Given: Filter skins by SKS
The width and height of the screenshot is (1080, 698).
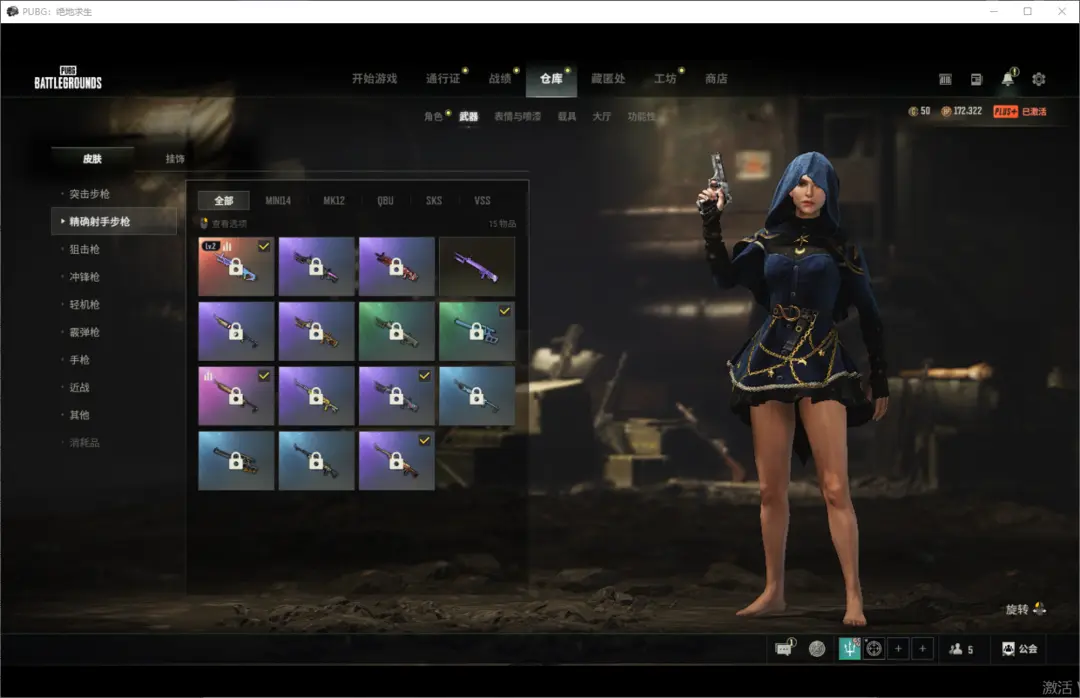Looking at the screenshot, I should pos(434,201).
